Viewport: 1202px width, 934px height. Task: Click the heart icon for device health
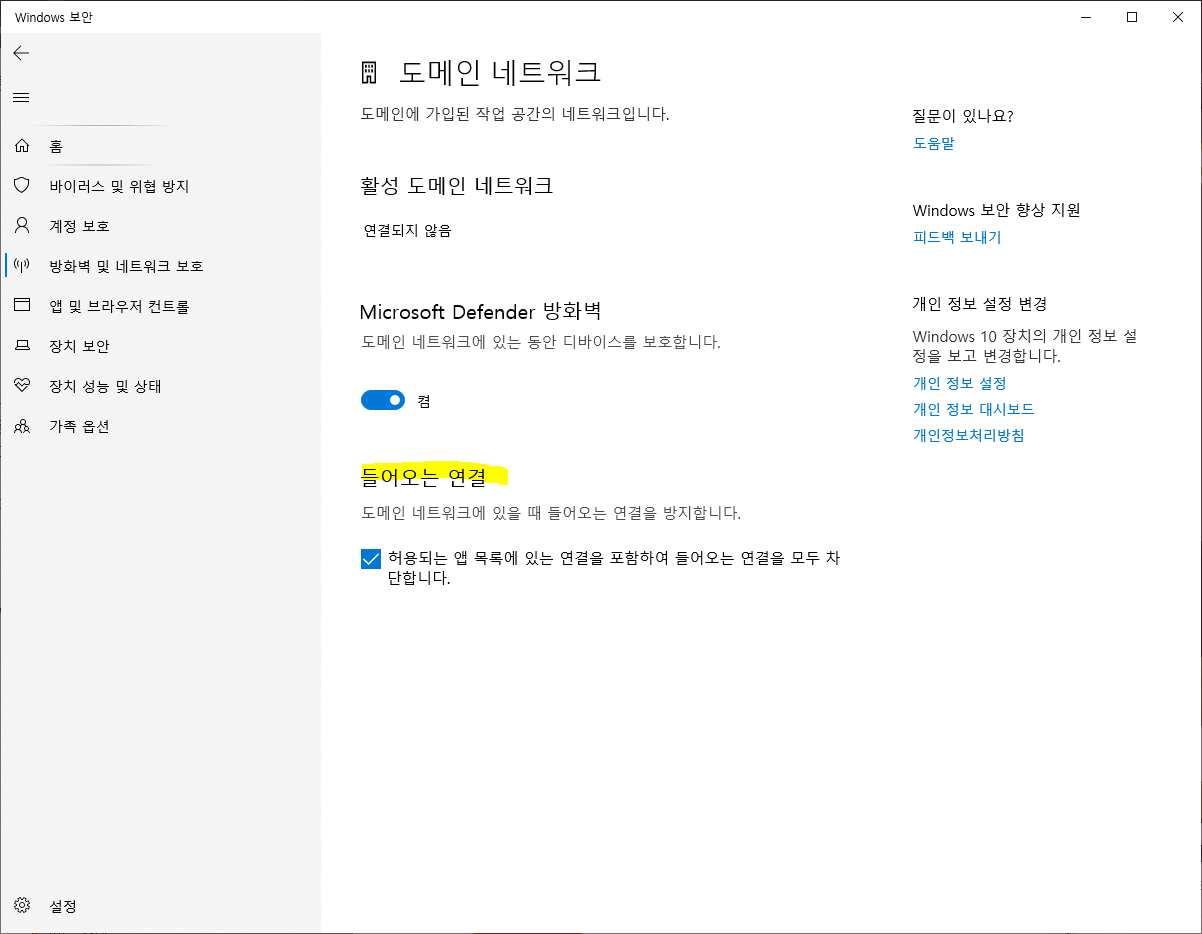pos(22,386)
